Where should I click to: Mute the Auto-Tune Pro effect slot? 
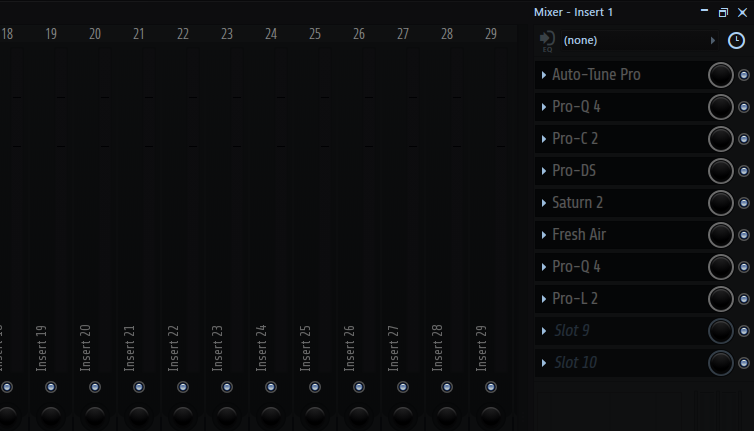click(744, 75)
